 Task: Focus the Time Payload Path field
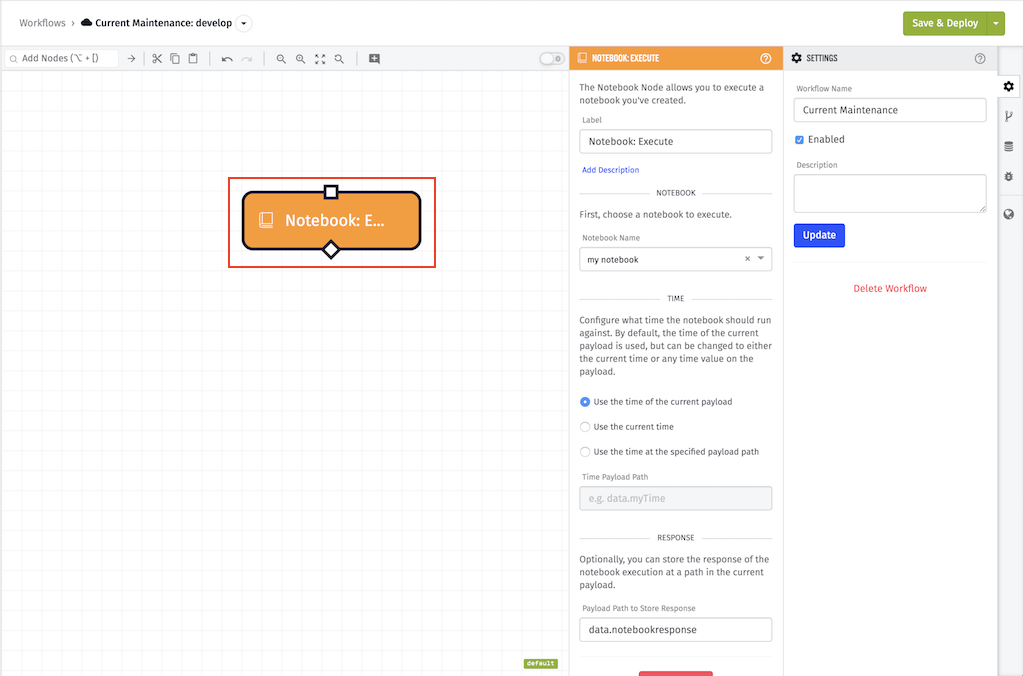675,499
